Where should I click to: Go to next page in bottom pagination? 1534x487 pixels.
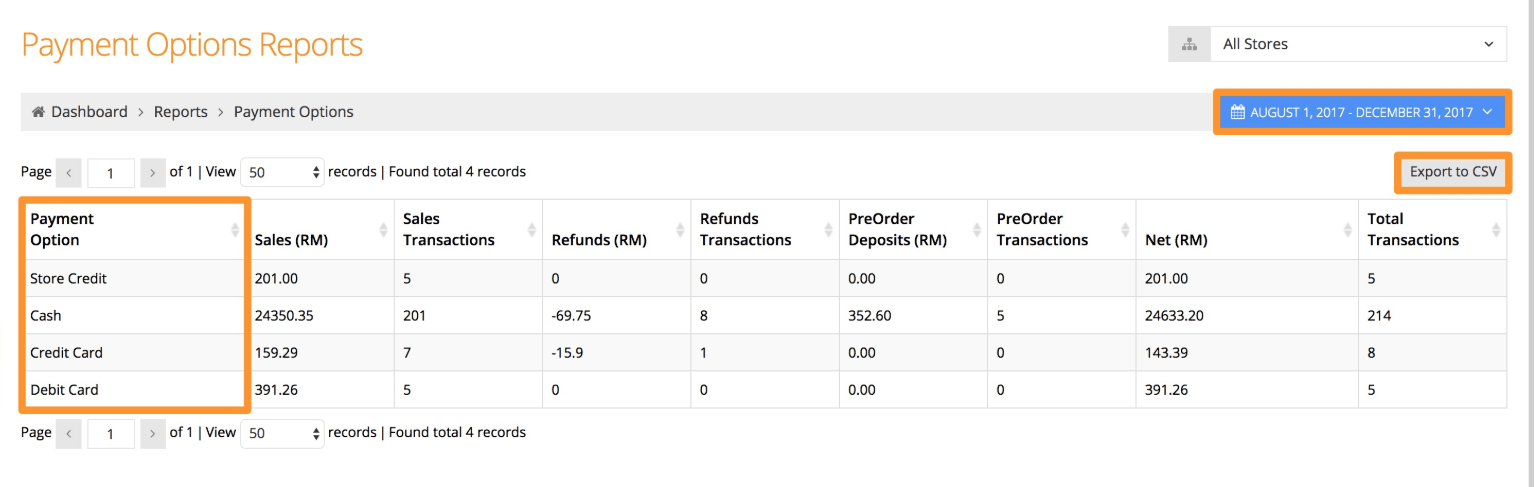(153, 433)
